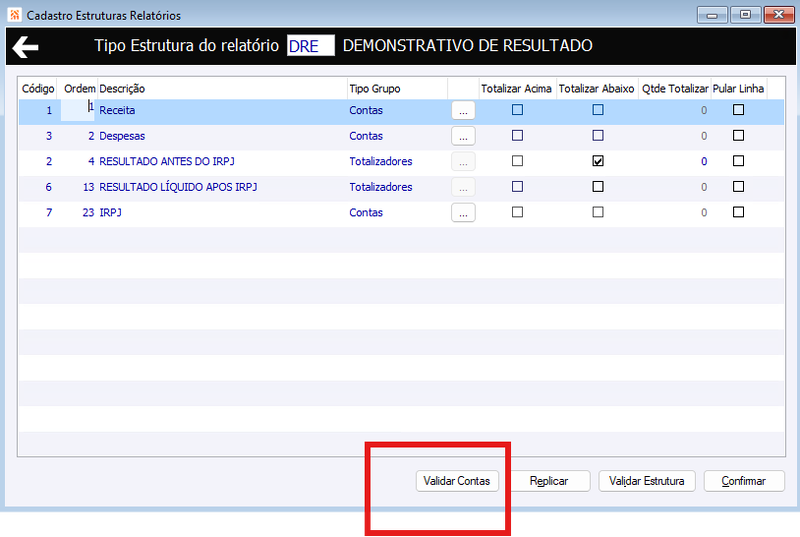Viewport: 800px width, 537px height.
Task: Select the IRPJ description cell
Action: coord(222,213)
